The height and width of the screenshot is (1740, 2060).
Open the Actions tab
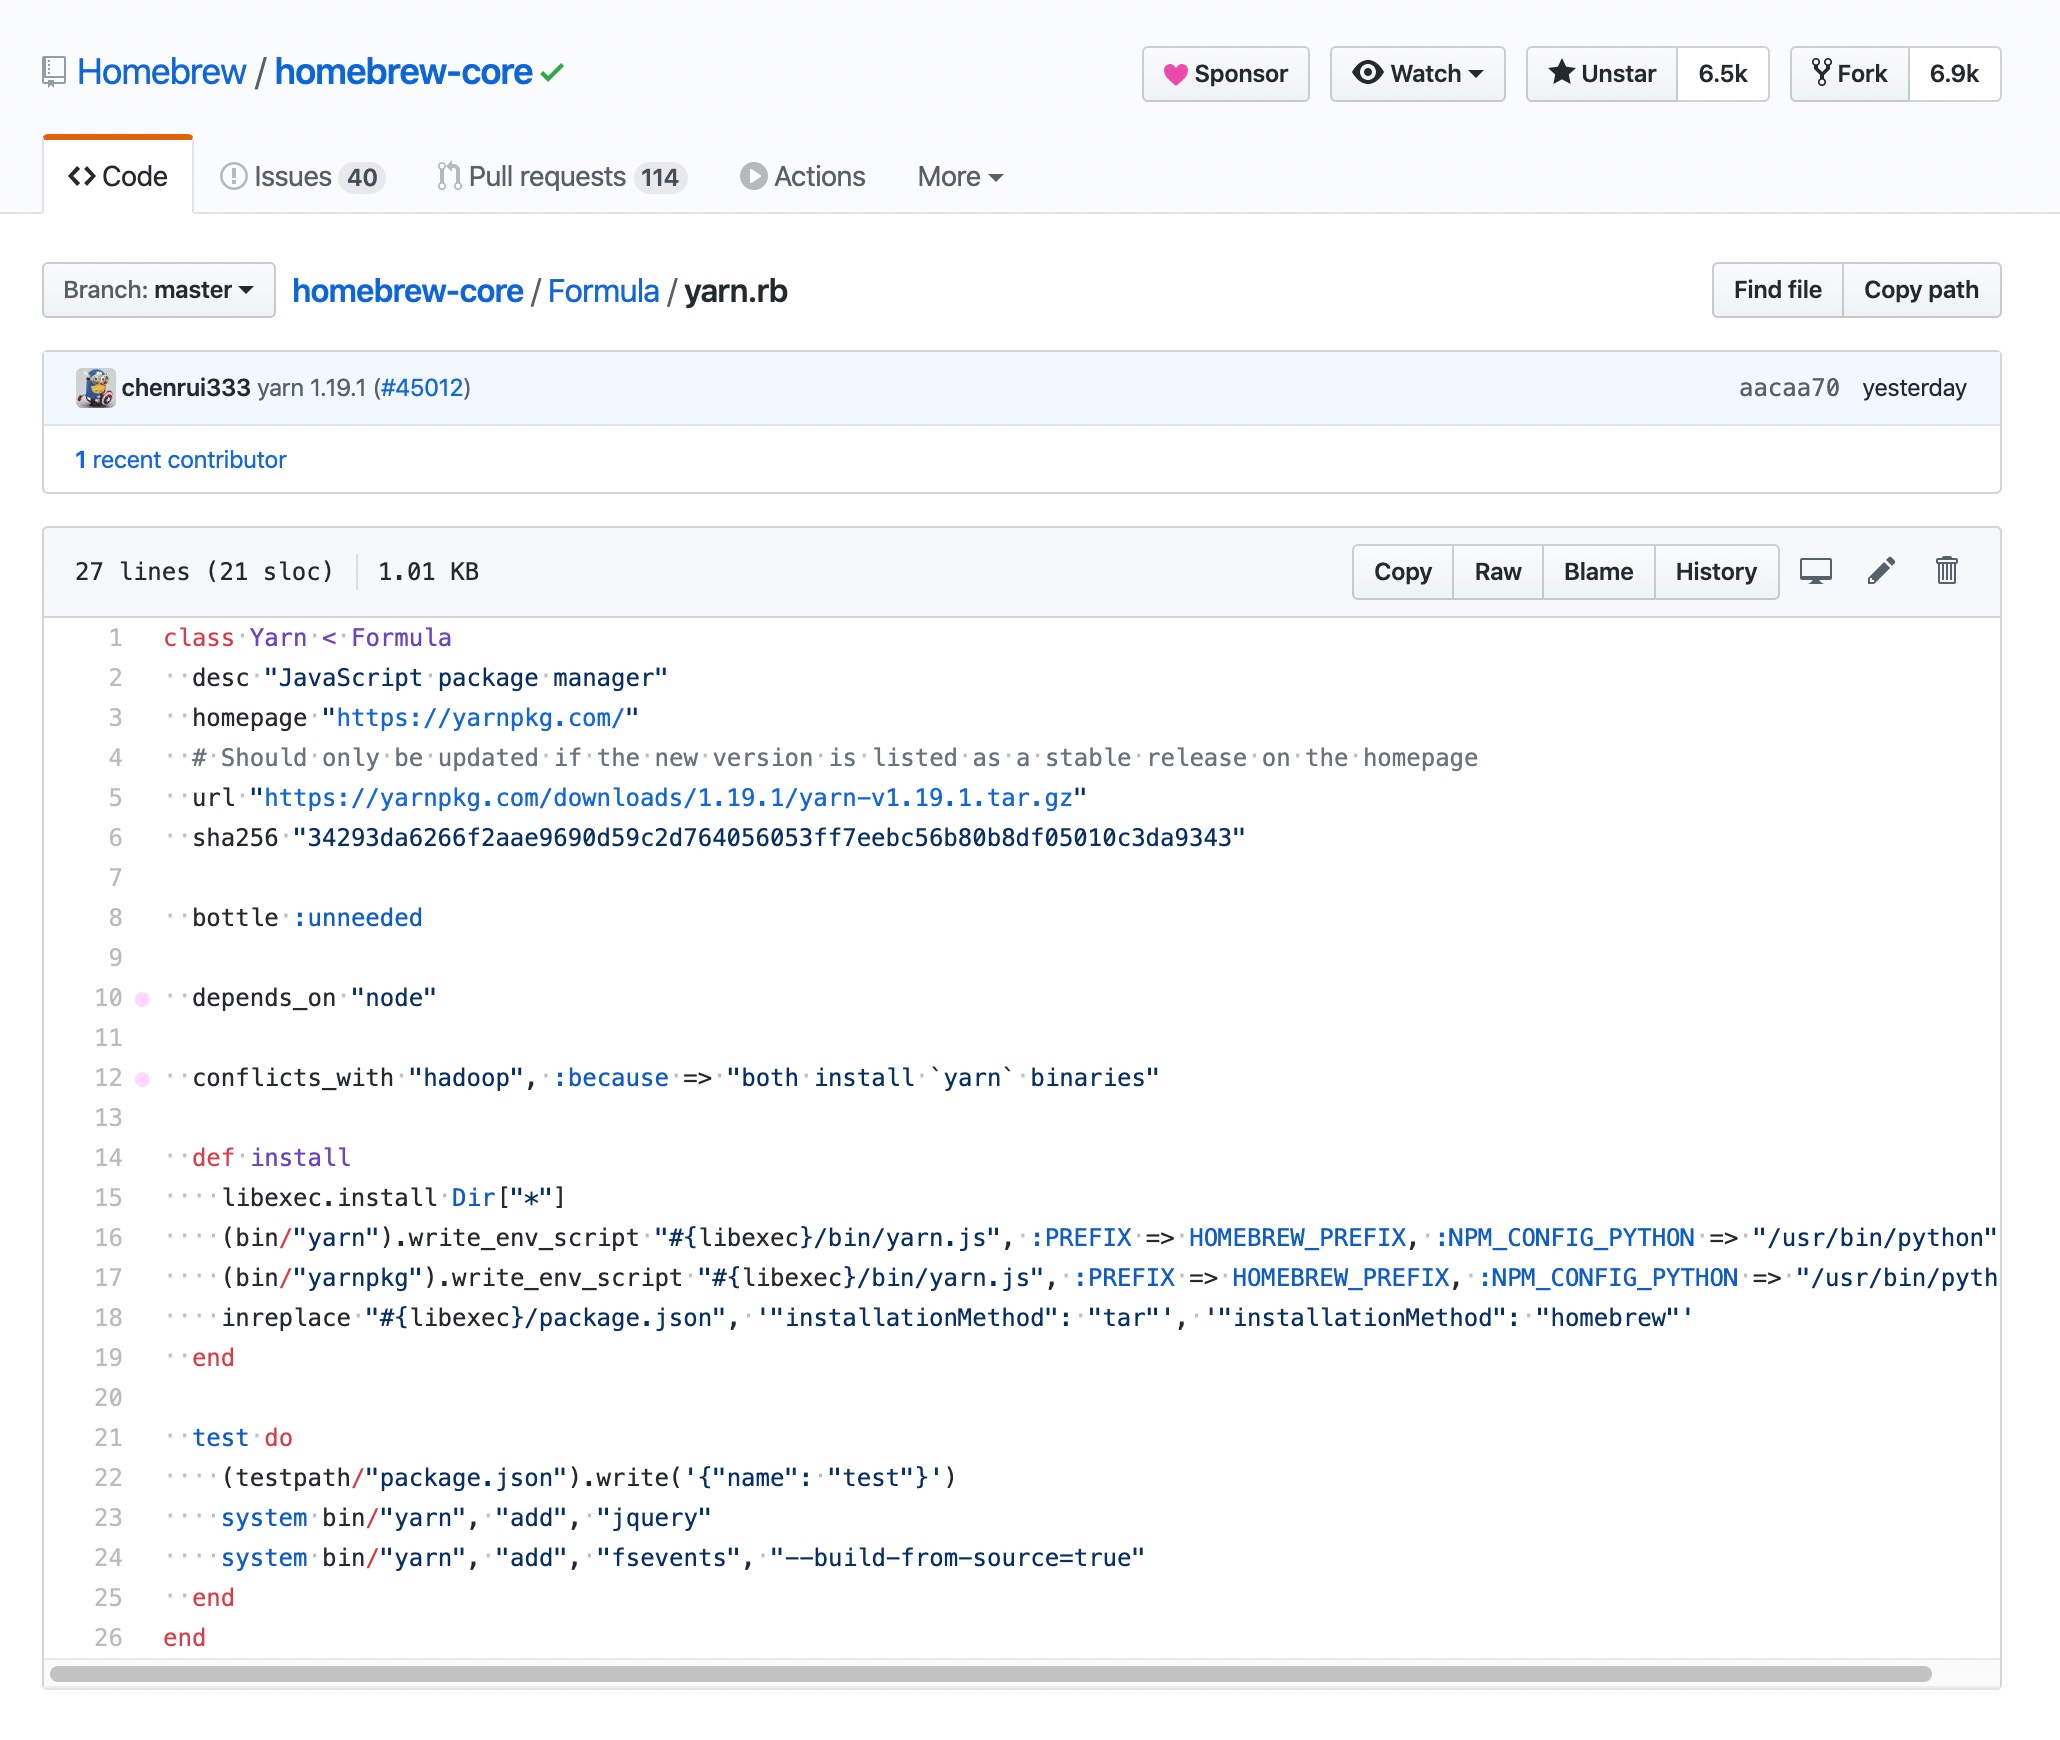tap(803, 177)
